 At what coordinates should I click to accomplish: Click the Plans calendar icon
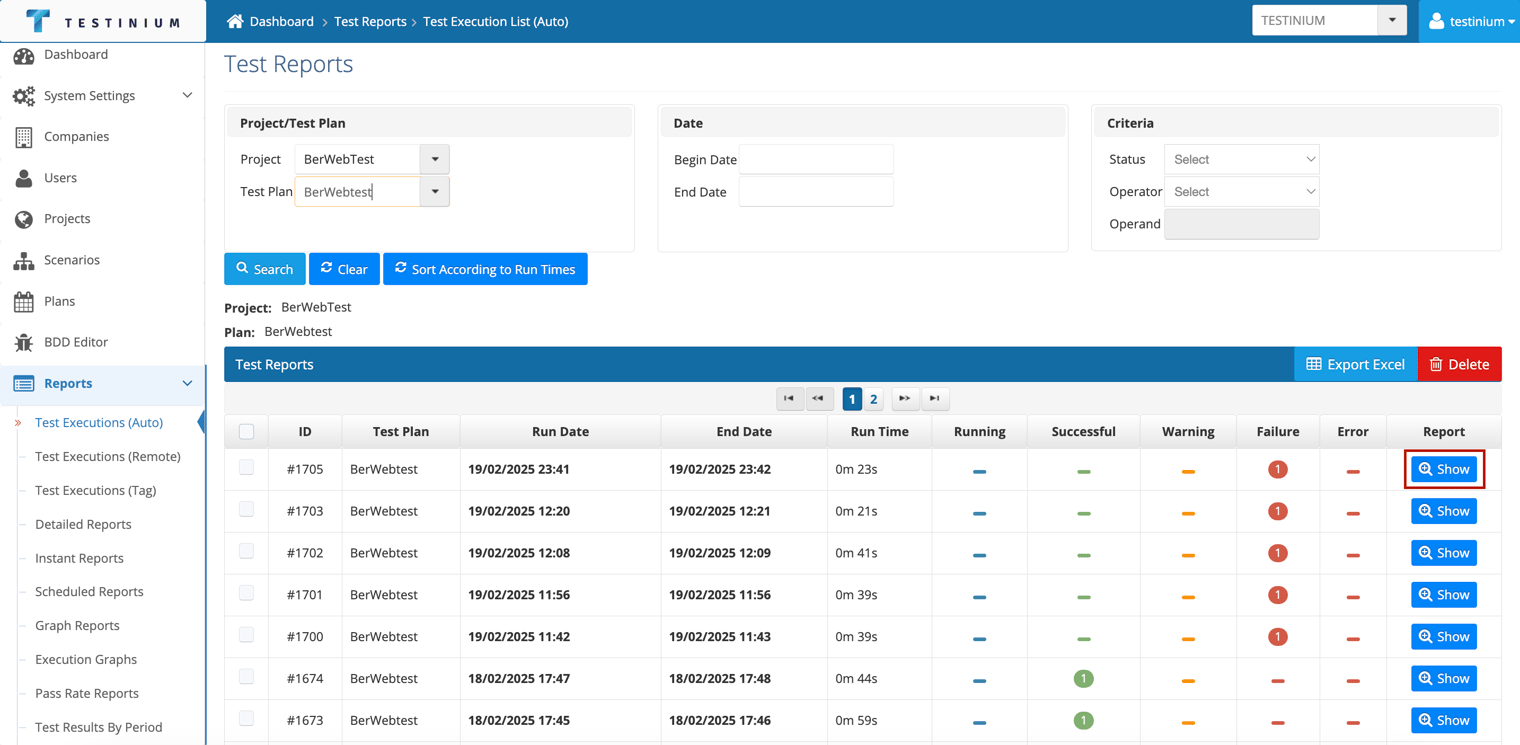(x=24, y=301)
